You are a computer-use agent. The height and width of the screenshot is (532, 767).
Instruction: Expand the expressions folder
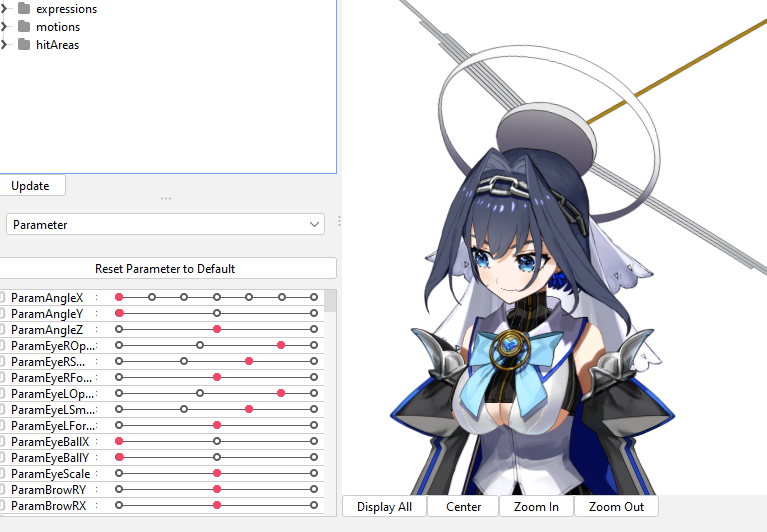pos(4,9)
